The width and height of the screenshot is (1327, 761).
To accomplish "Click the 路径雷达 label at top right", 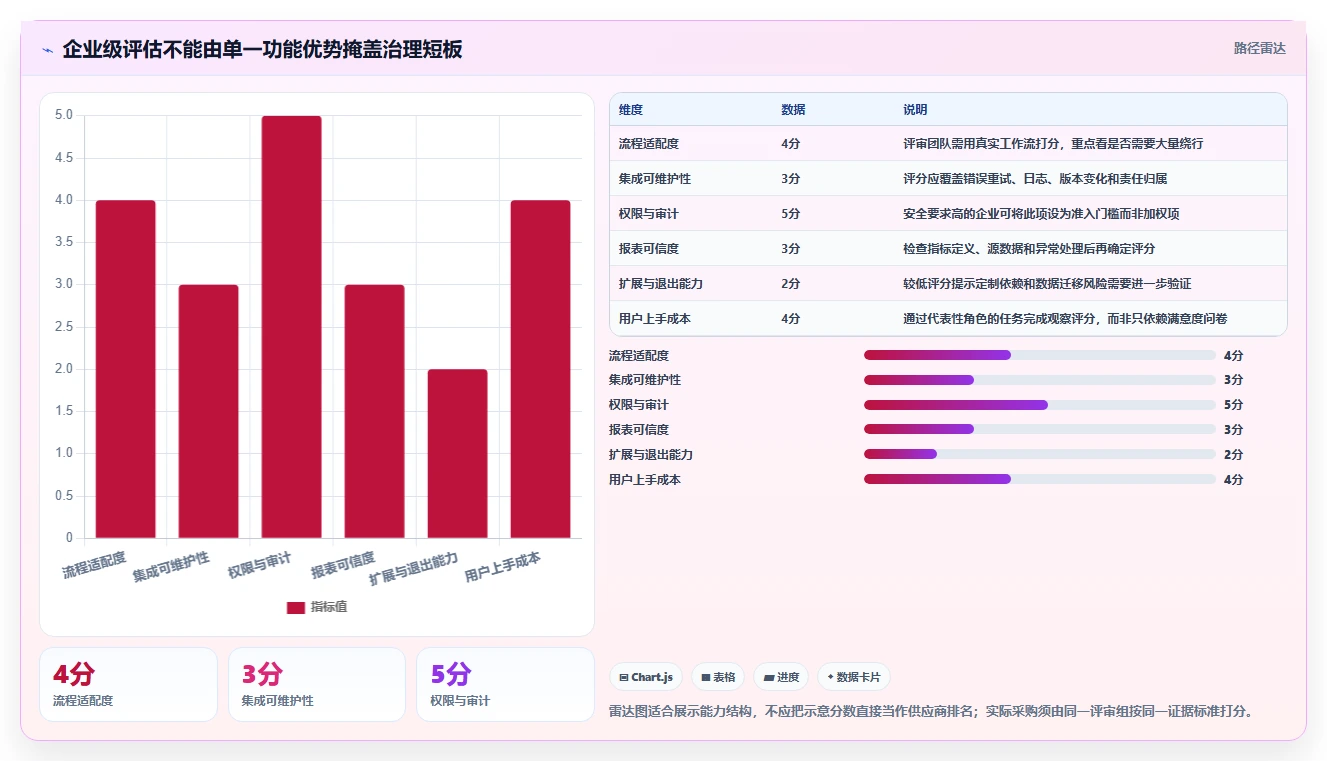I will 1259,48.
